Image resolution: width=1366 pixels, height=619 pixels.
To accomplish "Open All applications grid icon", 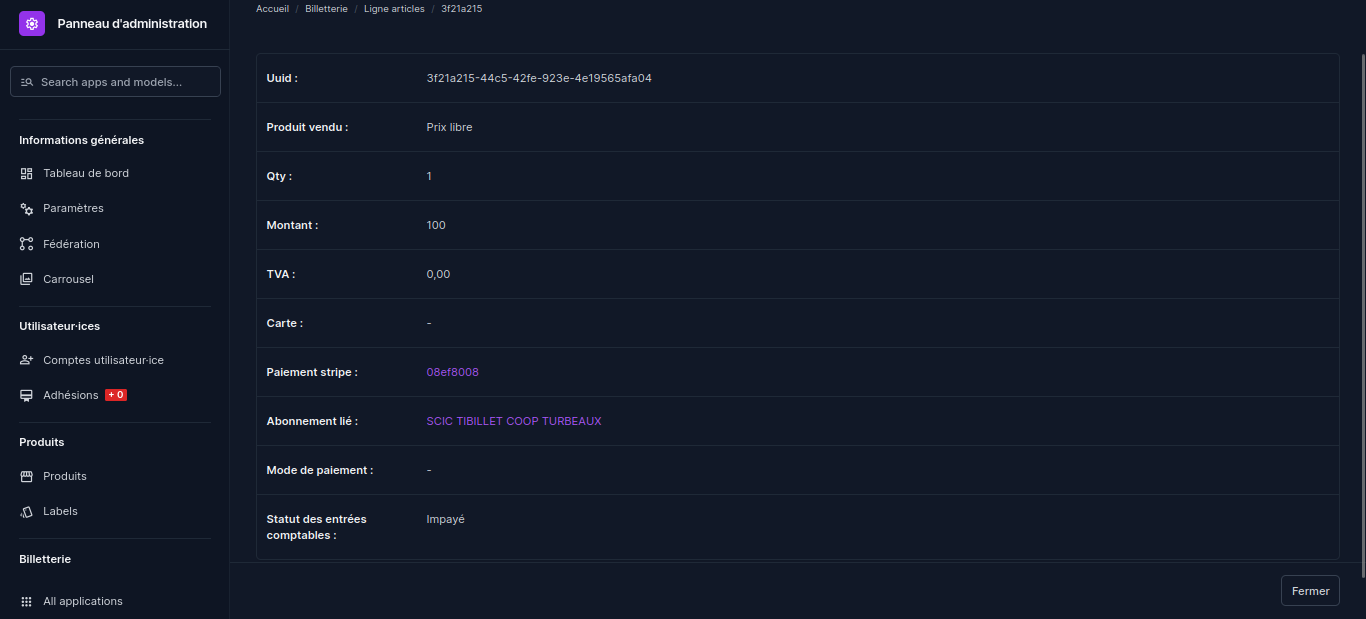I will pos(27,601).
